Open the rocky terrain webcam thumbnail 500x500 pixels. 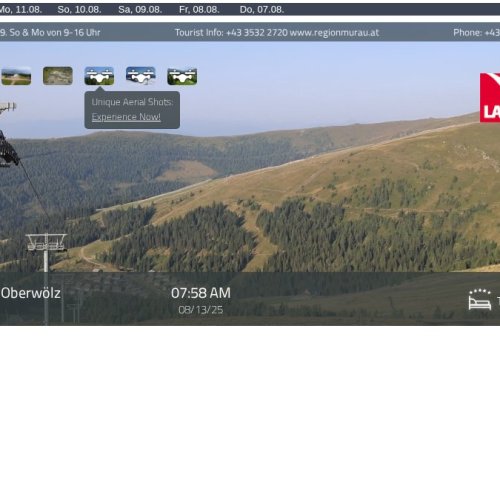[58, 76]
